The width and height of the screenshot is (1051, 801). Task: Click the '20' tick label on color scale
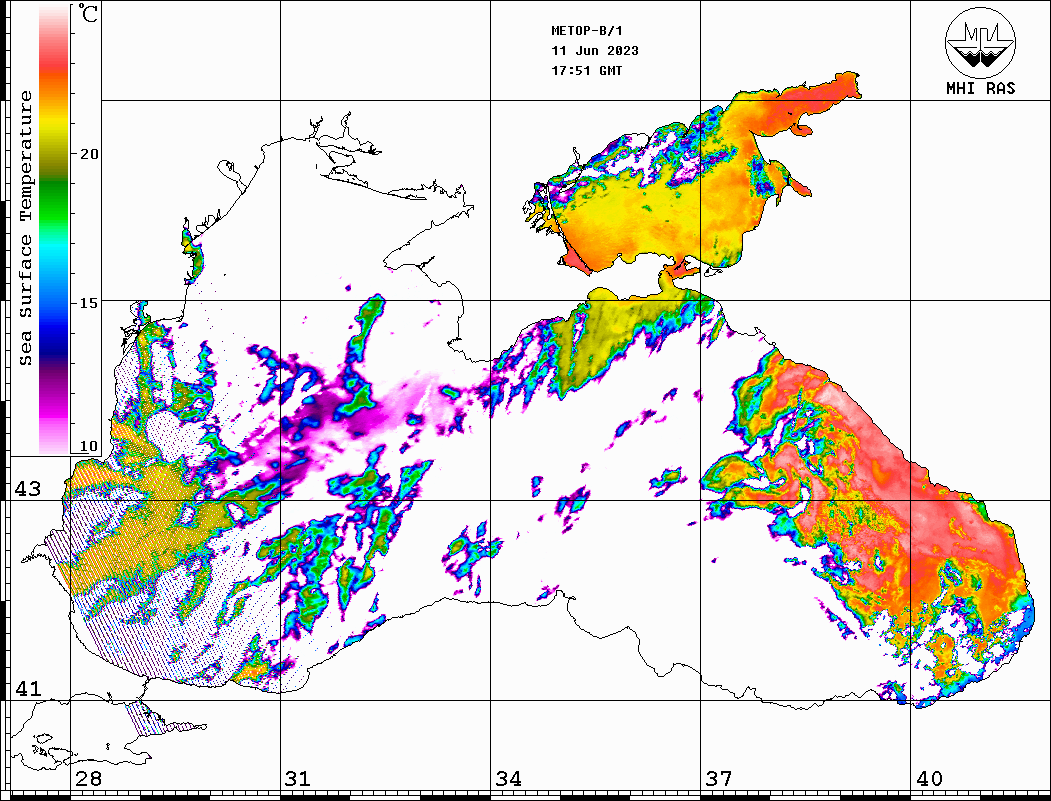(89, 154)
